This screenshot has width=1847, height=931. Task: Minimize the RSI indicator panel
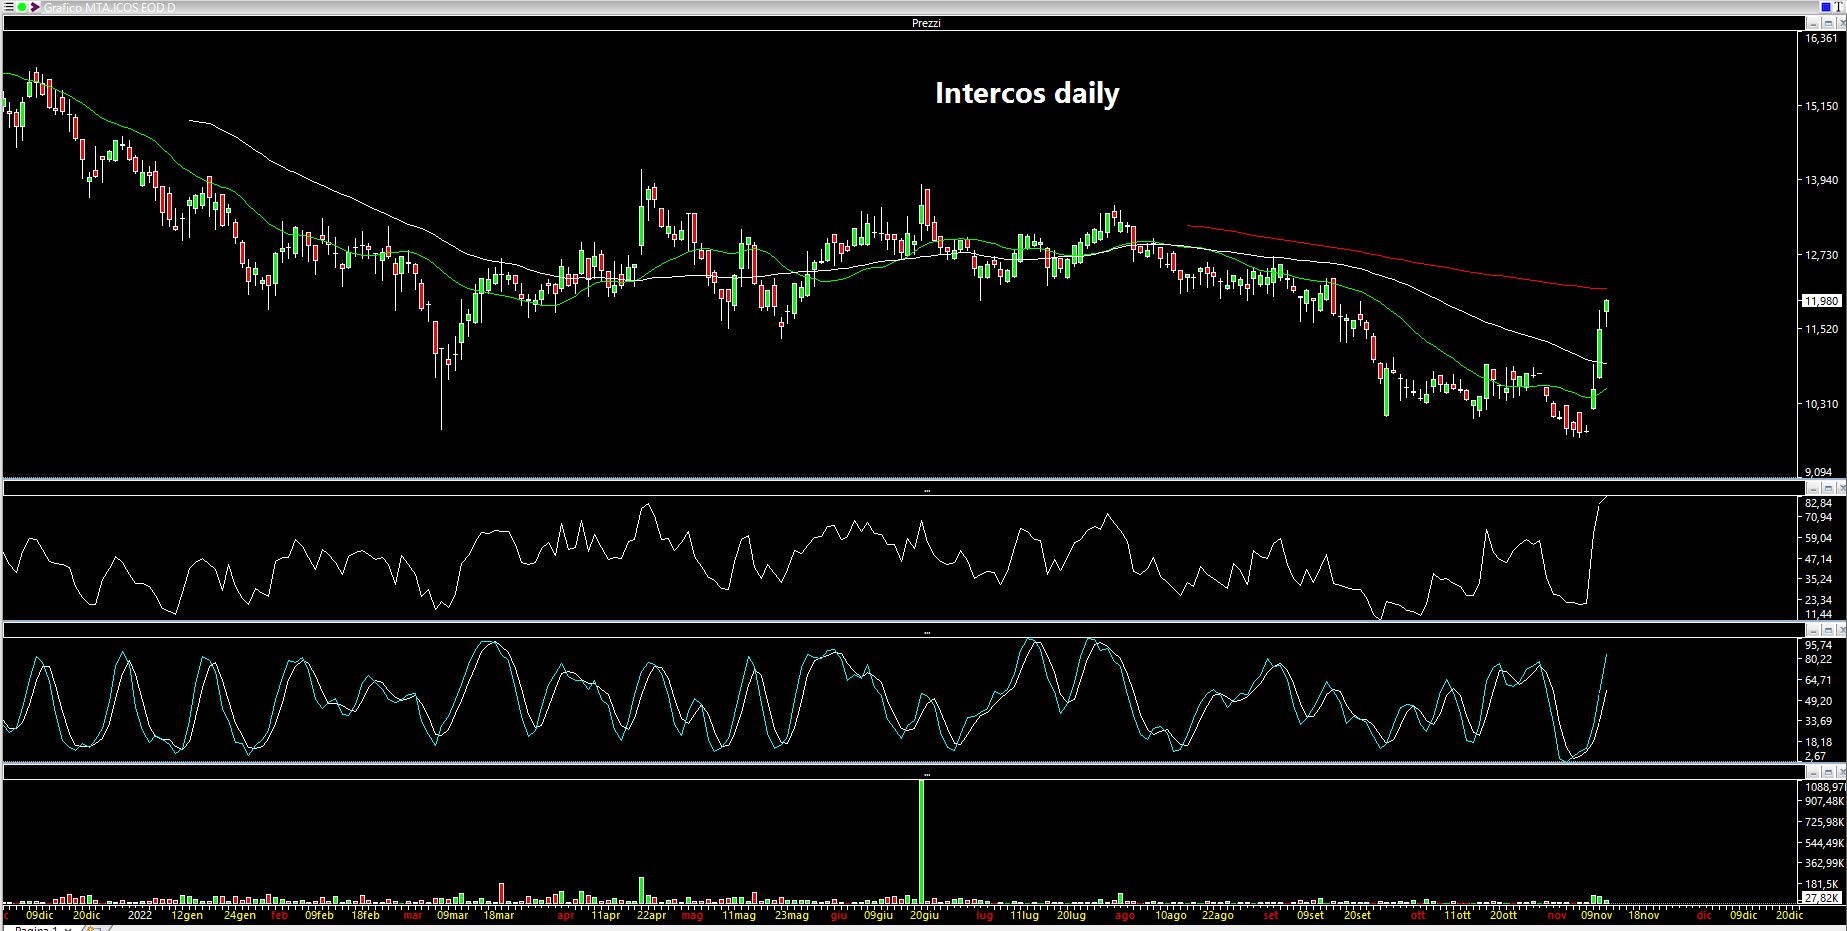1813,488
